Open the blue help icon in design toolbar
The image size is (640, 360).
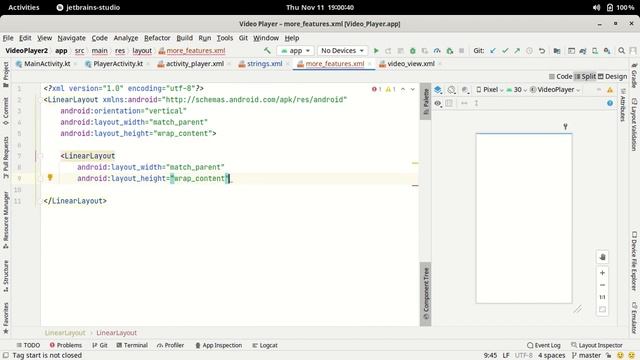pyautogui.click(x=610, y=103)
